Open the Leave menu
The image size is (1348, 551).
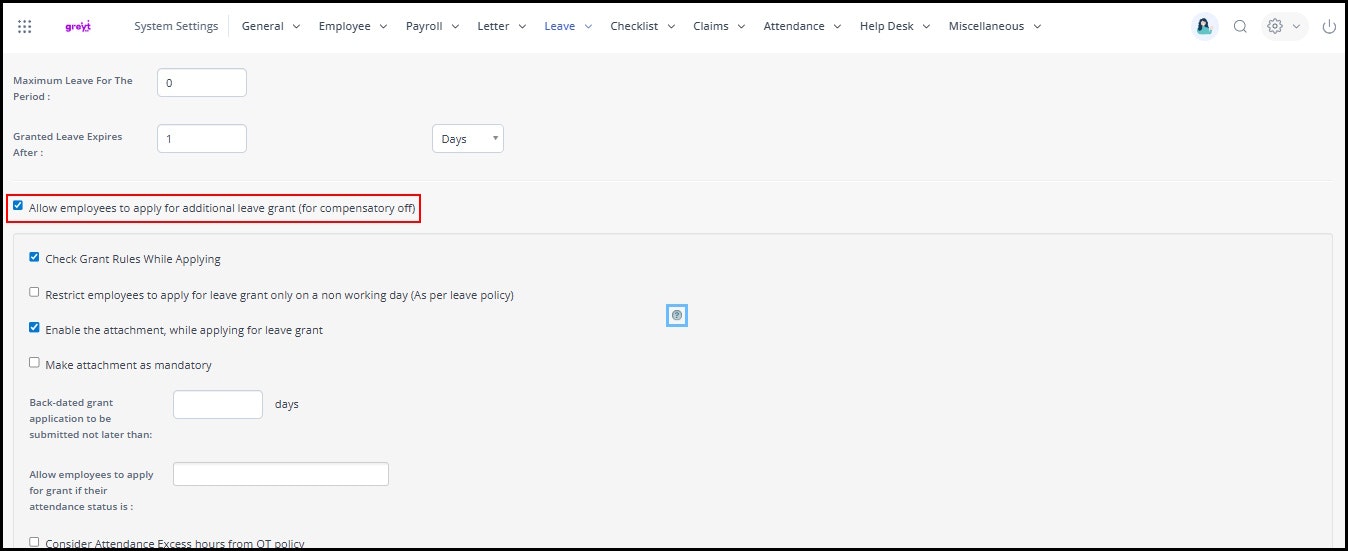568,27
